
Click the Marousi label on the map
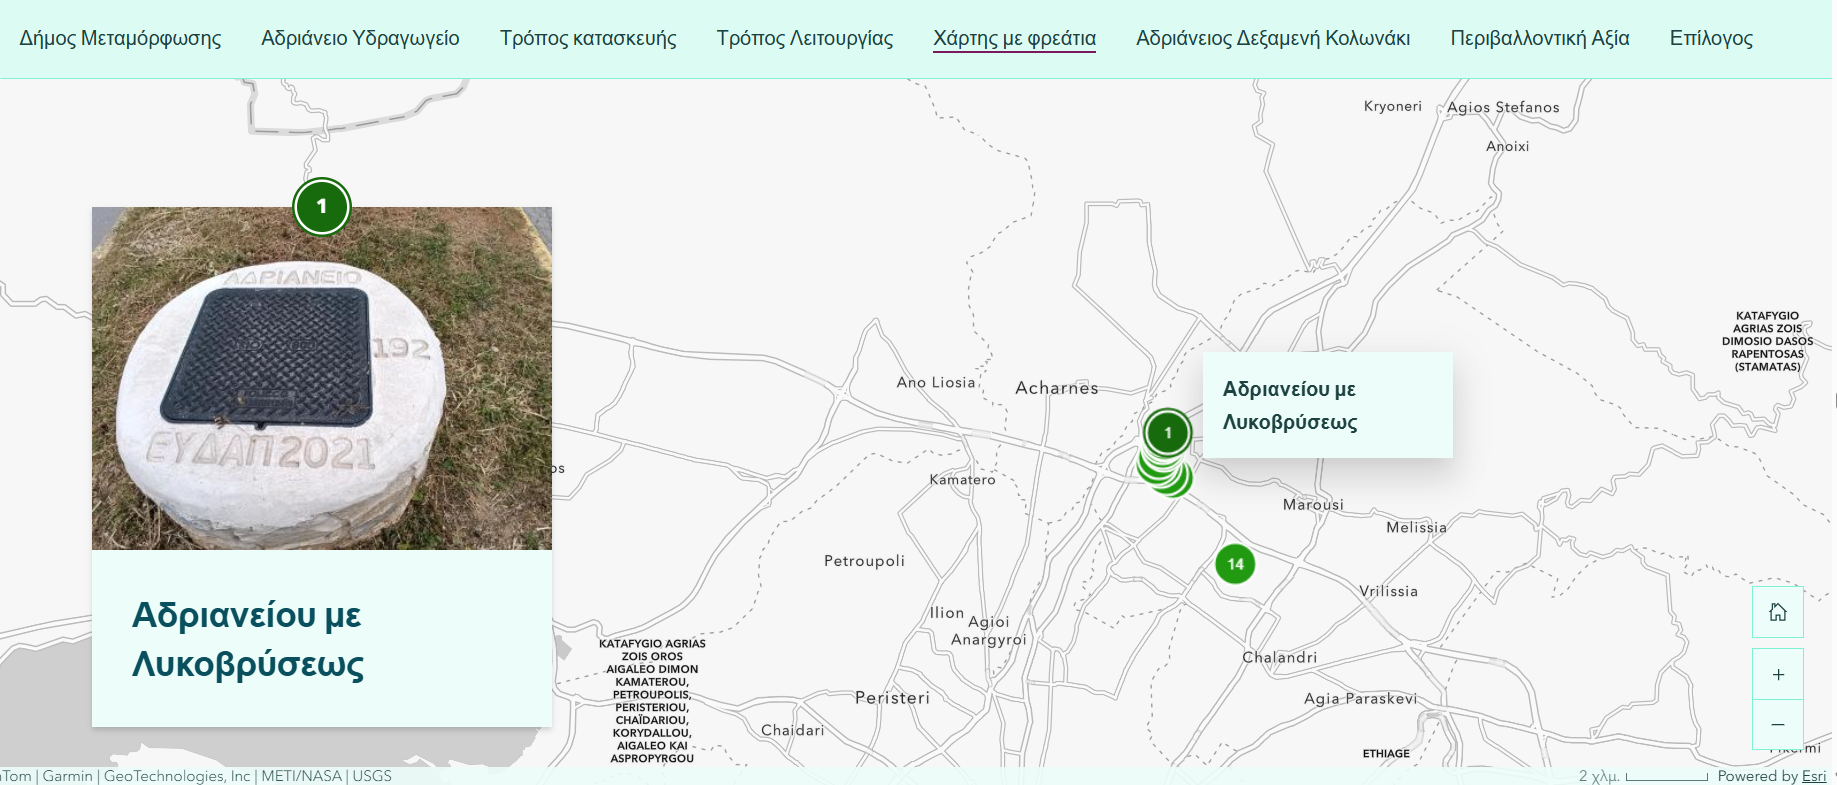1312,505
